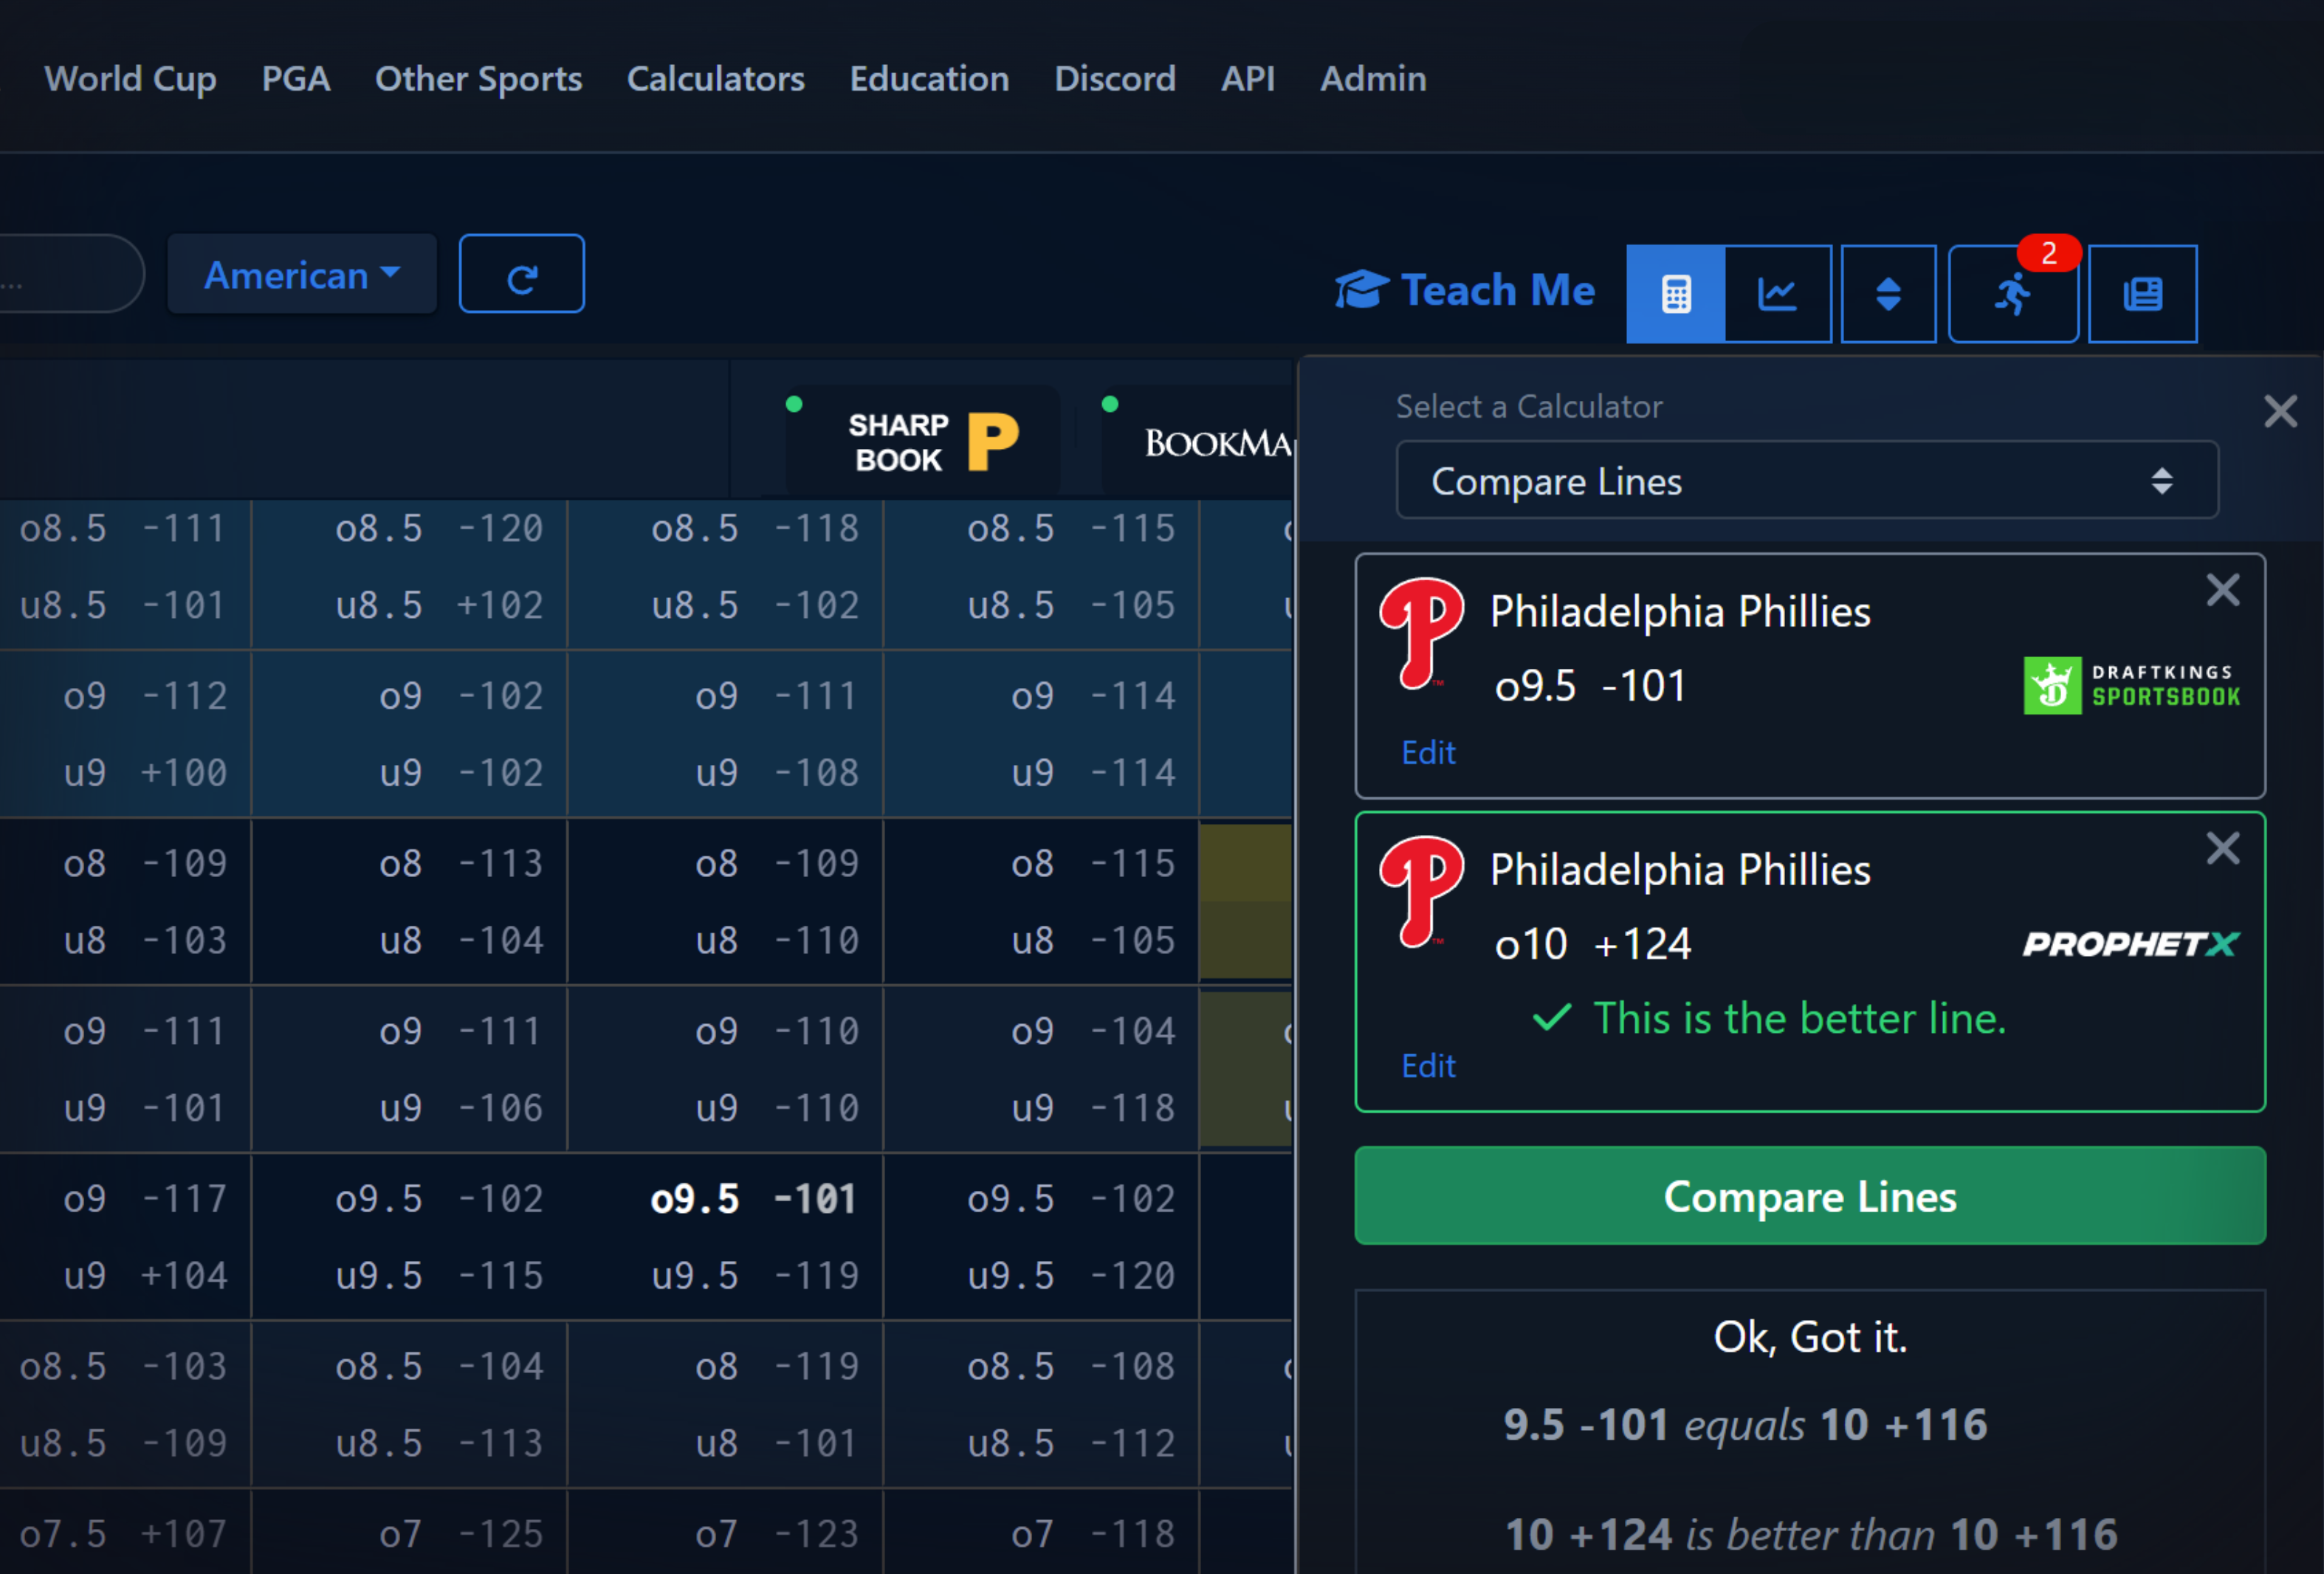The height and width of the screenshot is (1574, 2324).
Task: Click the Teach Me graduation cap link
Action: click(x=1466, y=290)
